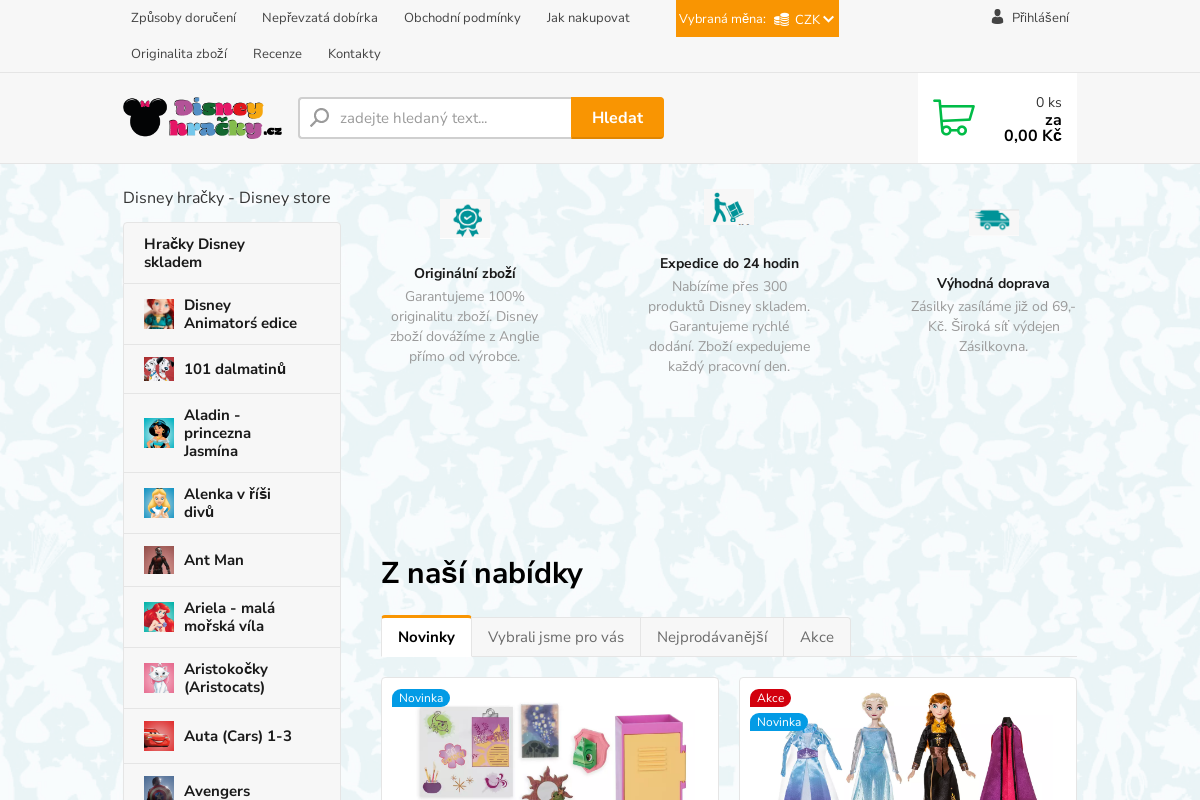Switch to the Nejprodávanější tab
The width and height of the screenshot is (1200, 800).
pos(712,637)
